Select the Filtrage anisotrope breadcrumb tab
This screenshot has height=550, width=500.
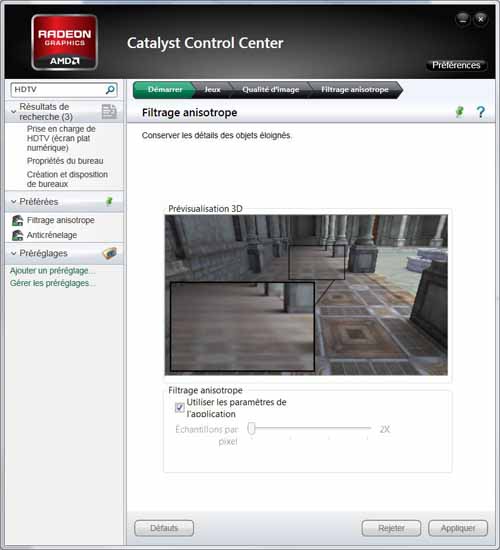tap(355, 90)
